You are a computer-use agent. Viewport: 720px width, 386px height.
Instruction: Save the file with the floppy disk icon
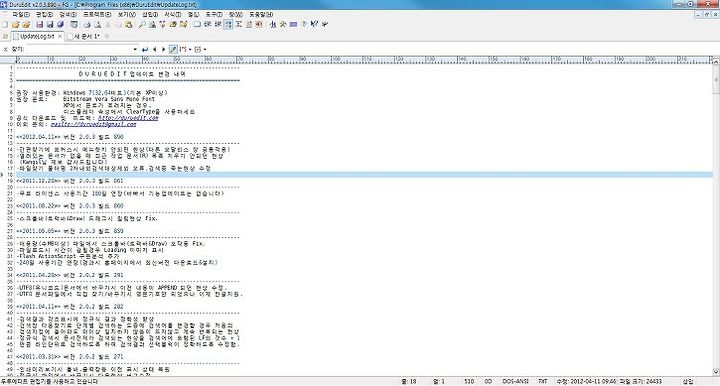pyautogui.click(x=39, y=24)
